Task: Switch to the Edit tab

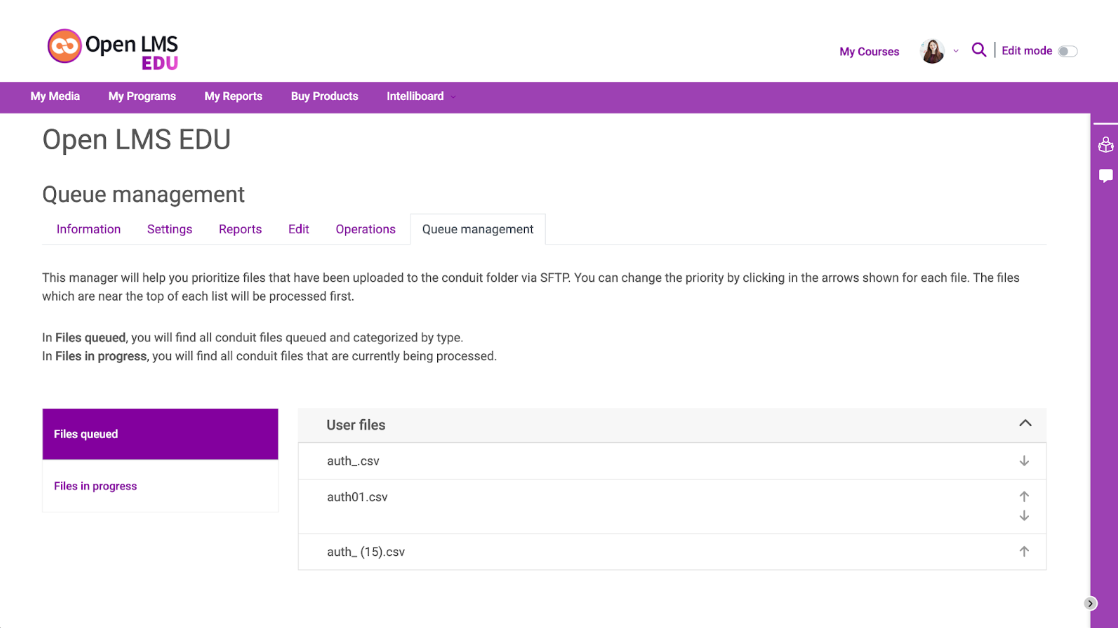Action: [299, 230]
